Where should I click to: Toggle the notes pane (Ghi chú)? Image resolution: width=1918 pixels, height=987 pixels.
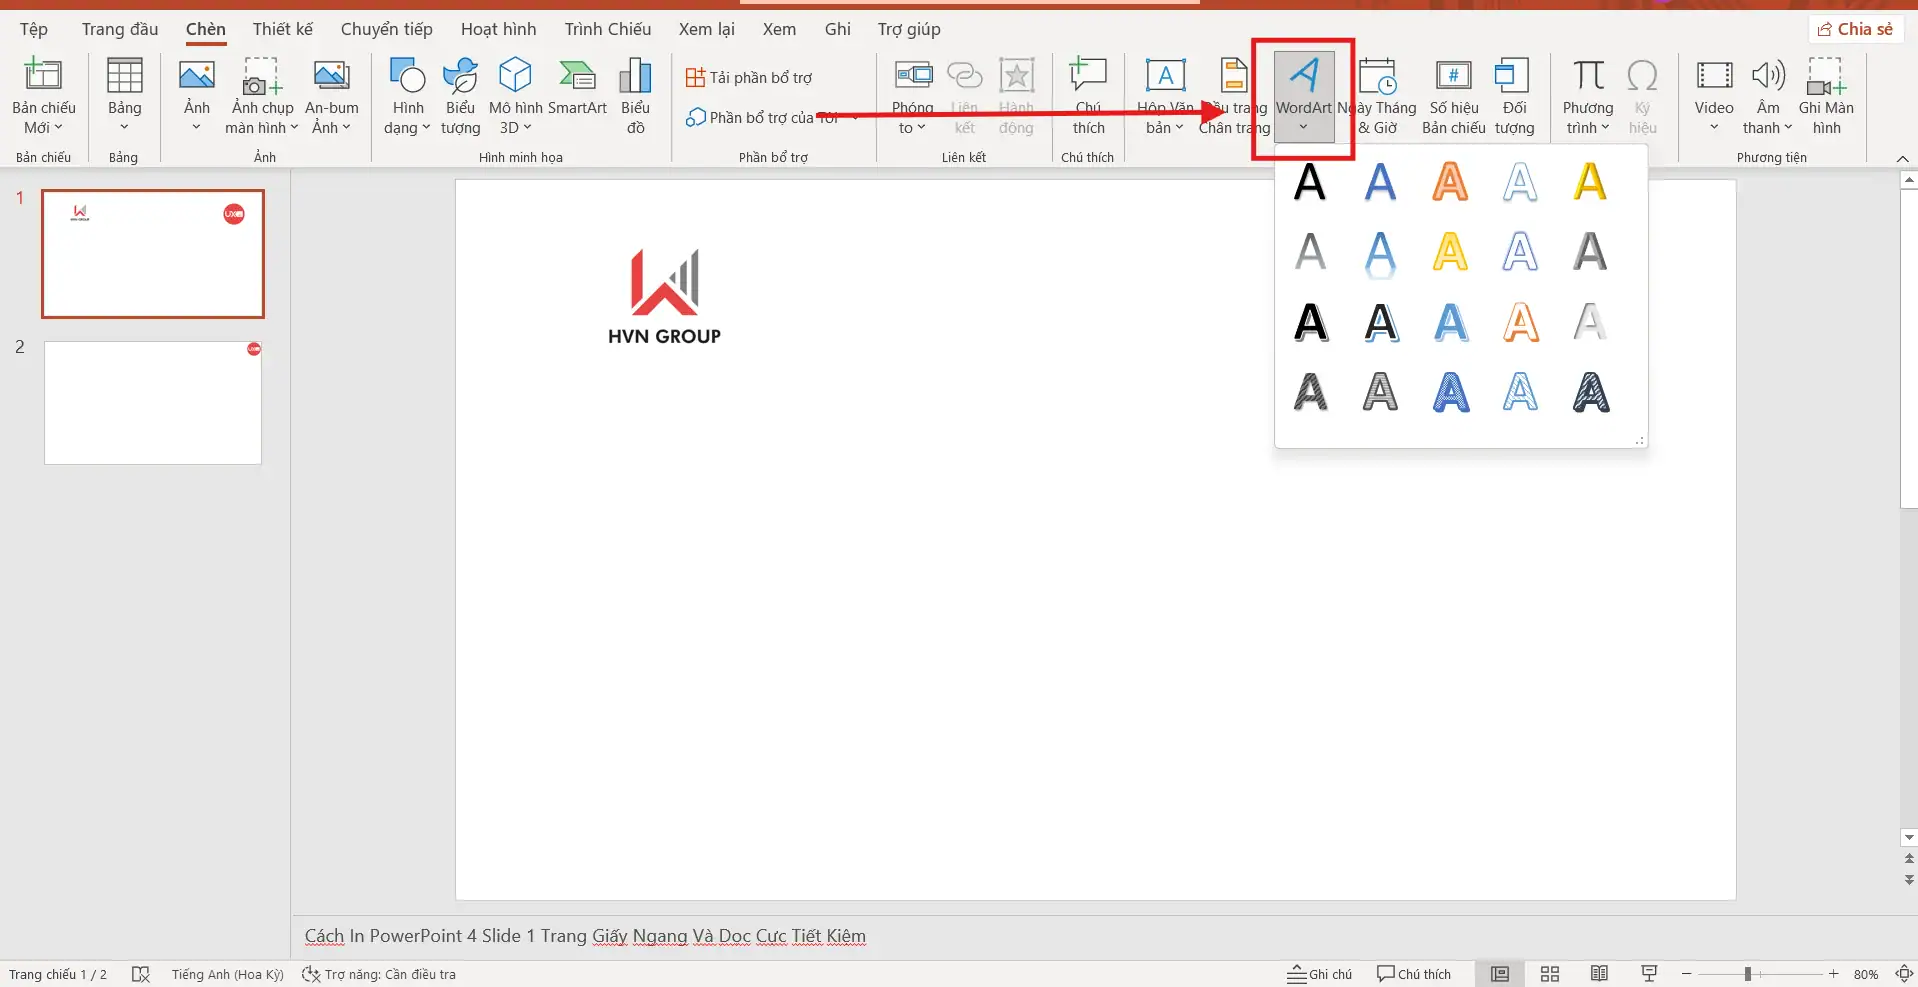pos(1318,973)
